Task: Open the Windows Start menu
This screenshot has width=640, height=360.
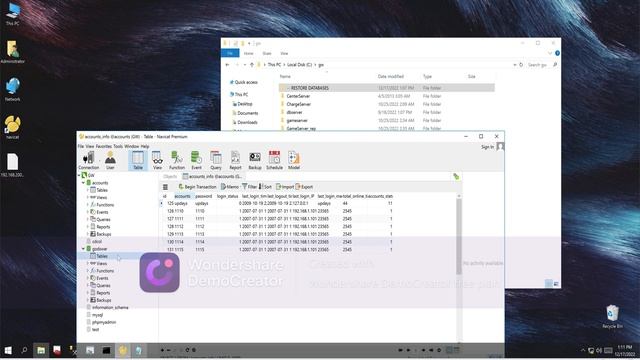Action: (8, 350)
